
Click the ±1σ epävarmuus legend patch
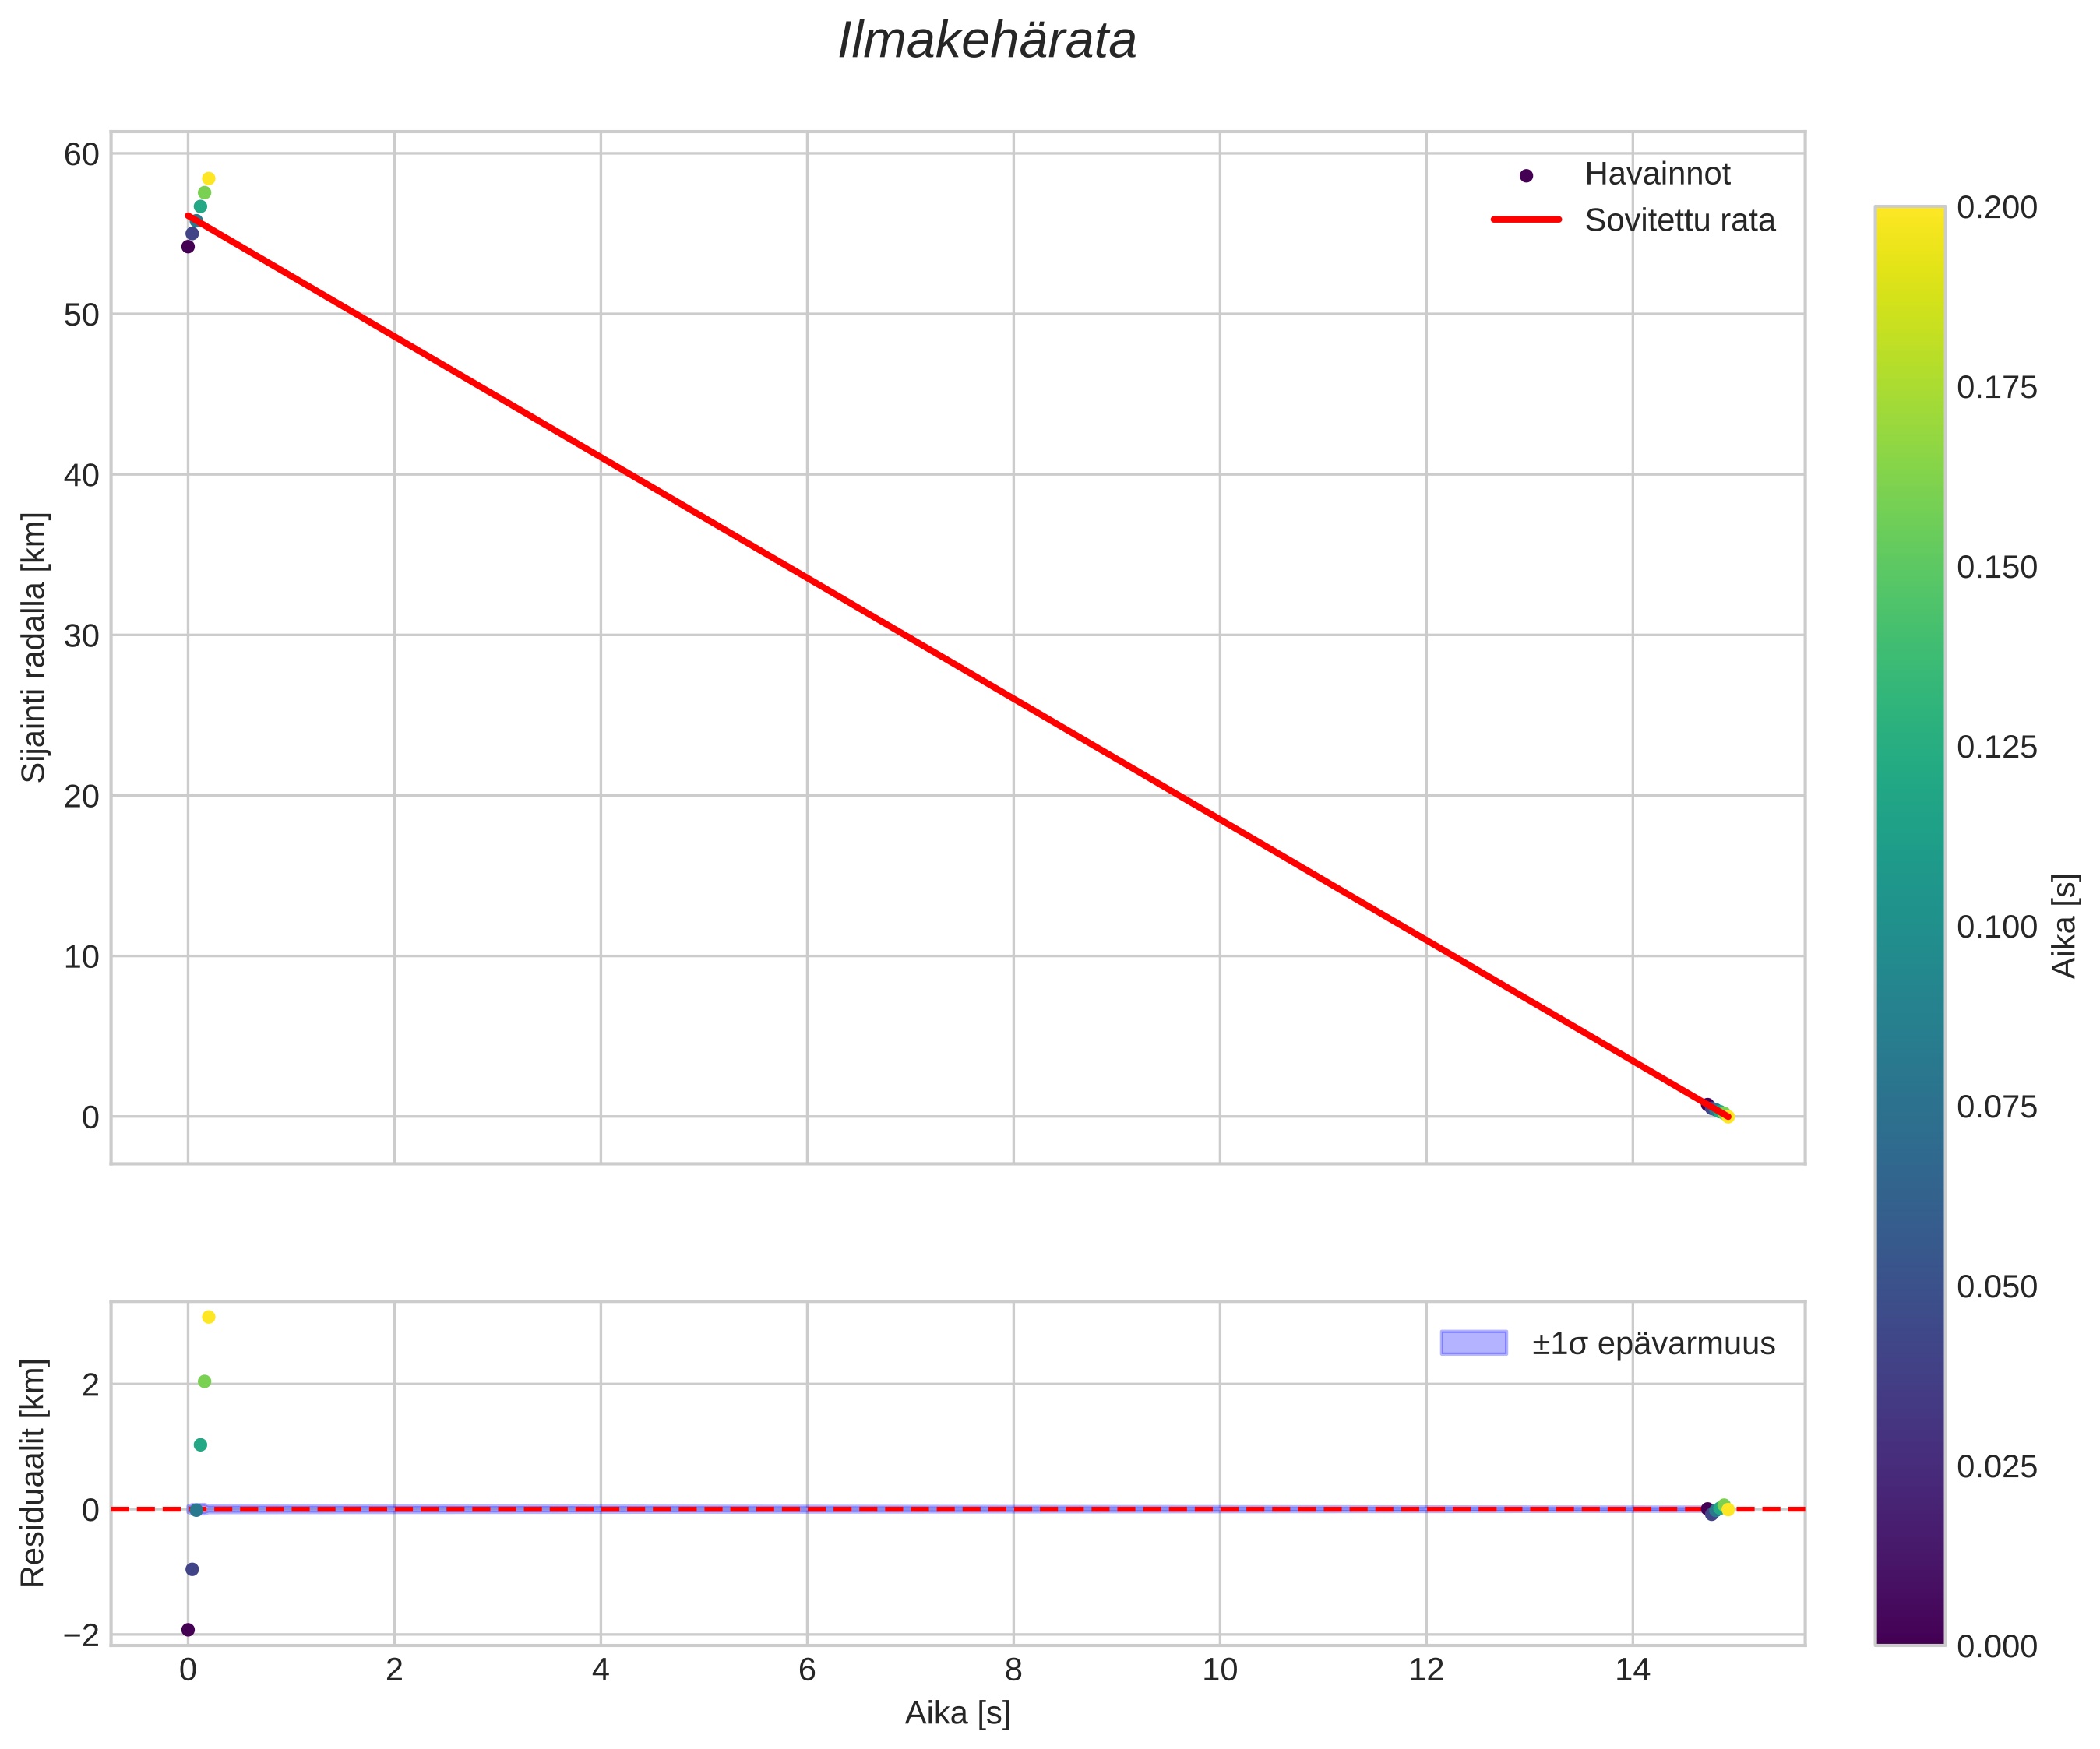point(1473,1343)
